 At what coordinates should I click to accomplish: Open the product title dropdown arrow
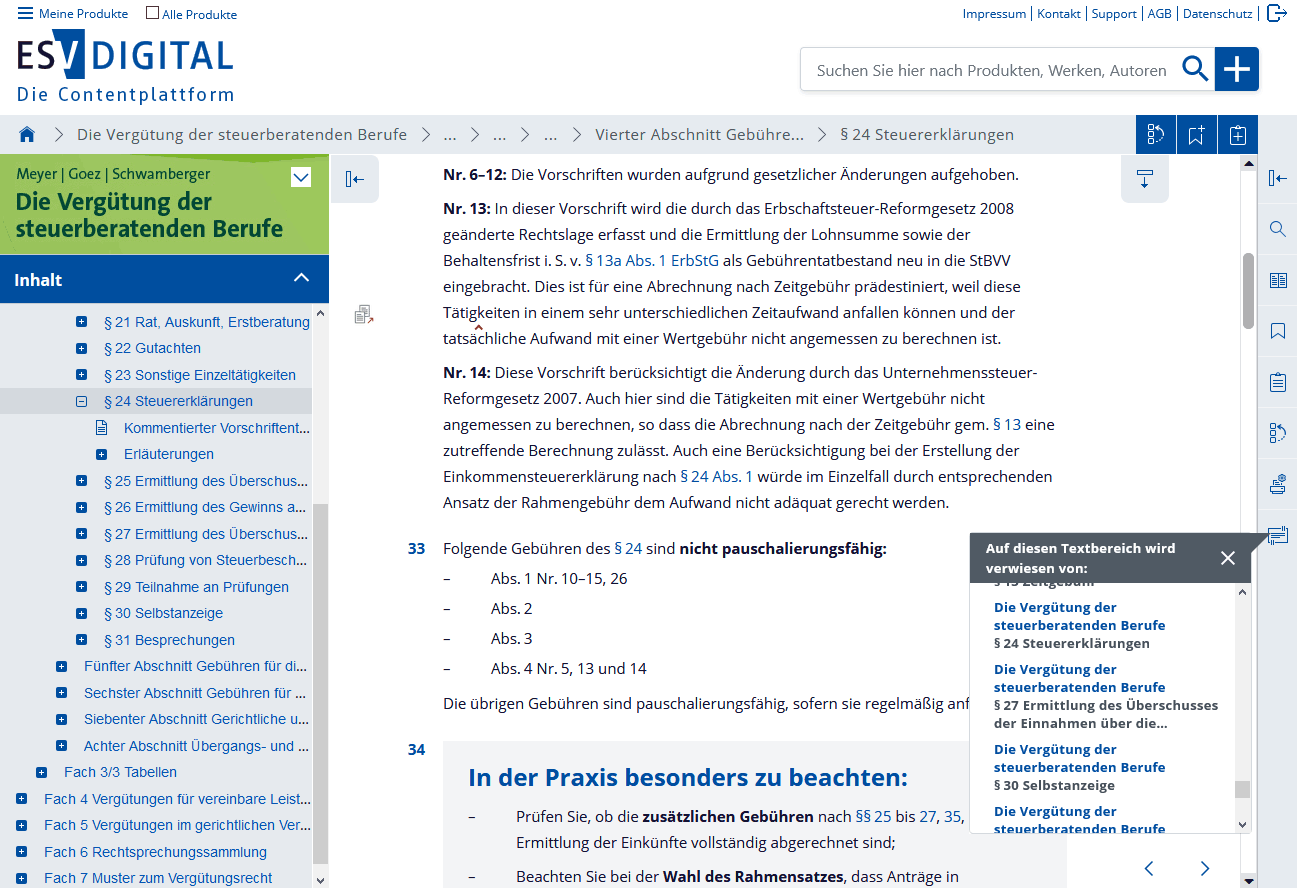pyautogui.click(x=300, y=178)
